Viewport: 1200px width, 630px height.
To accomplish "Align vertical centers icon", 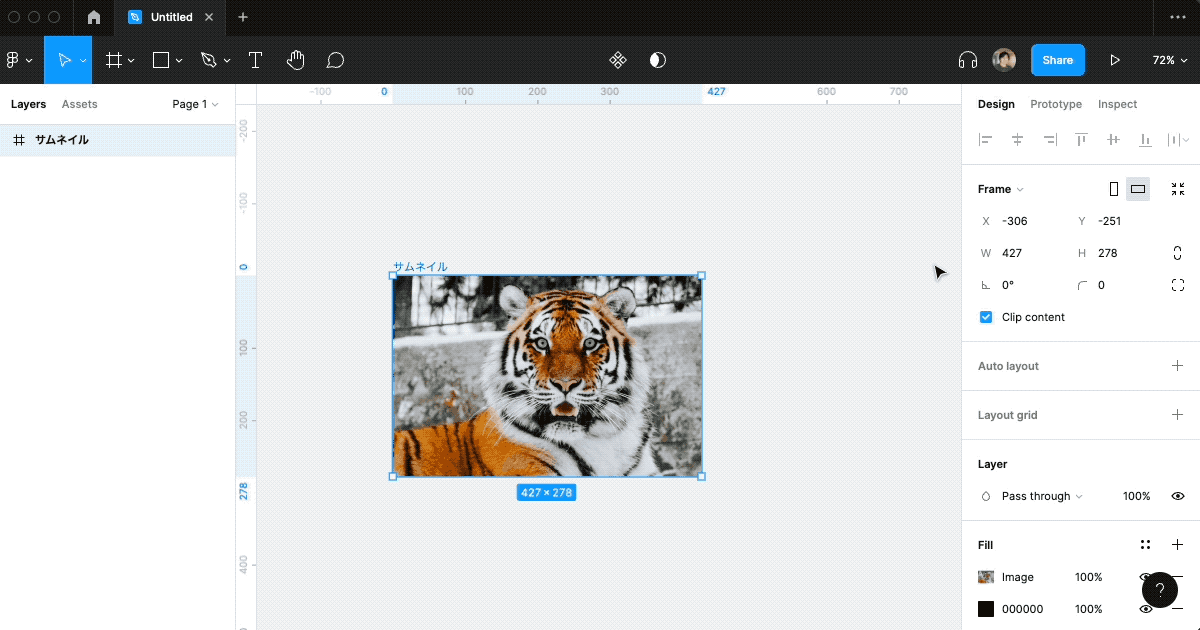I will (x=1113, y=140).
